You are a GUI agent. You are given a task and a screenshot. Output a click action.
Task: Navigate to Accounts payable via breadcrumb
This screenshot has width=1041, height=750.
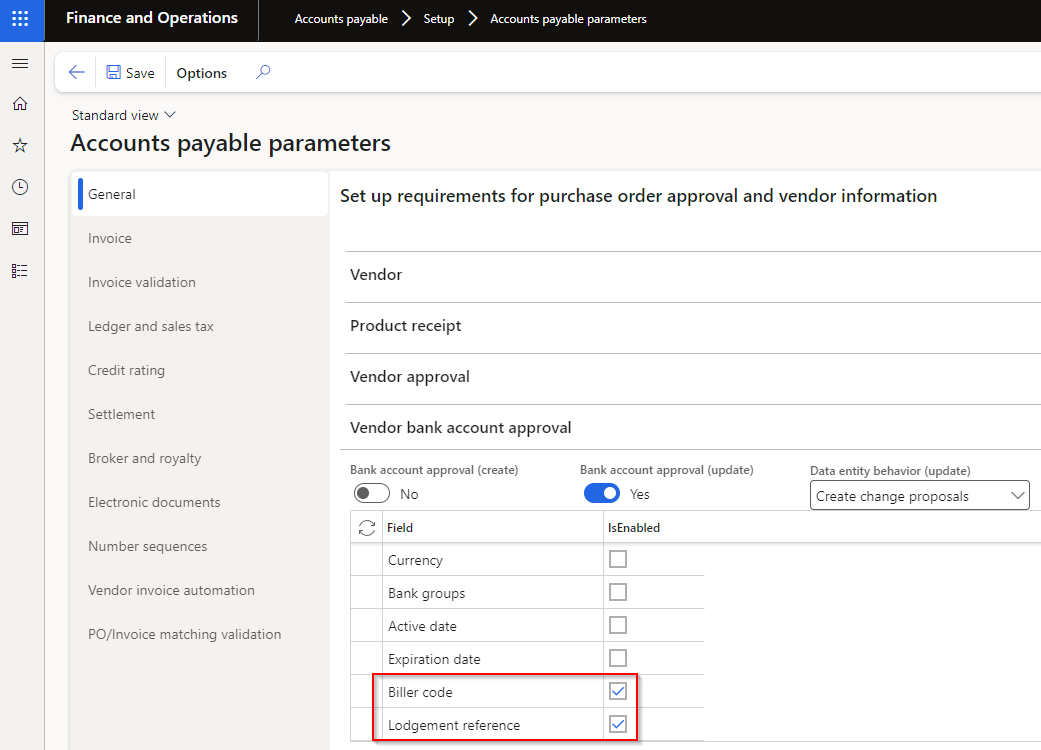pyautogui.click(x=339, y=18)
